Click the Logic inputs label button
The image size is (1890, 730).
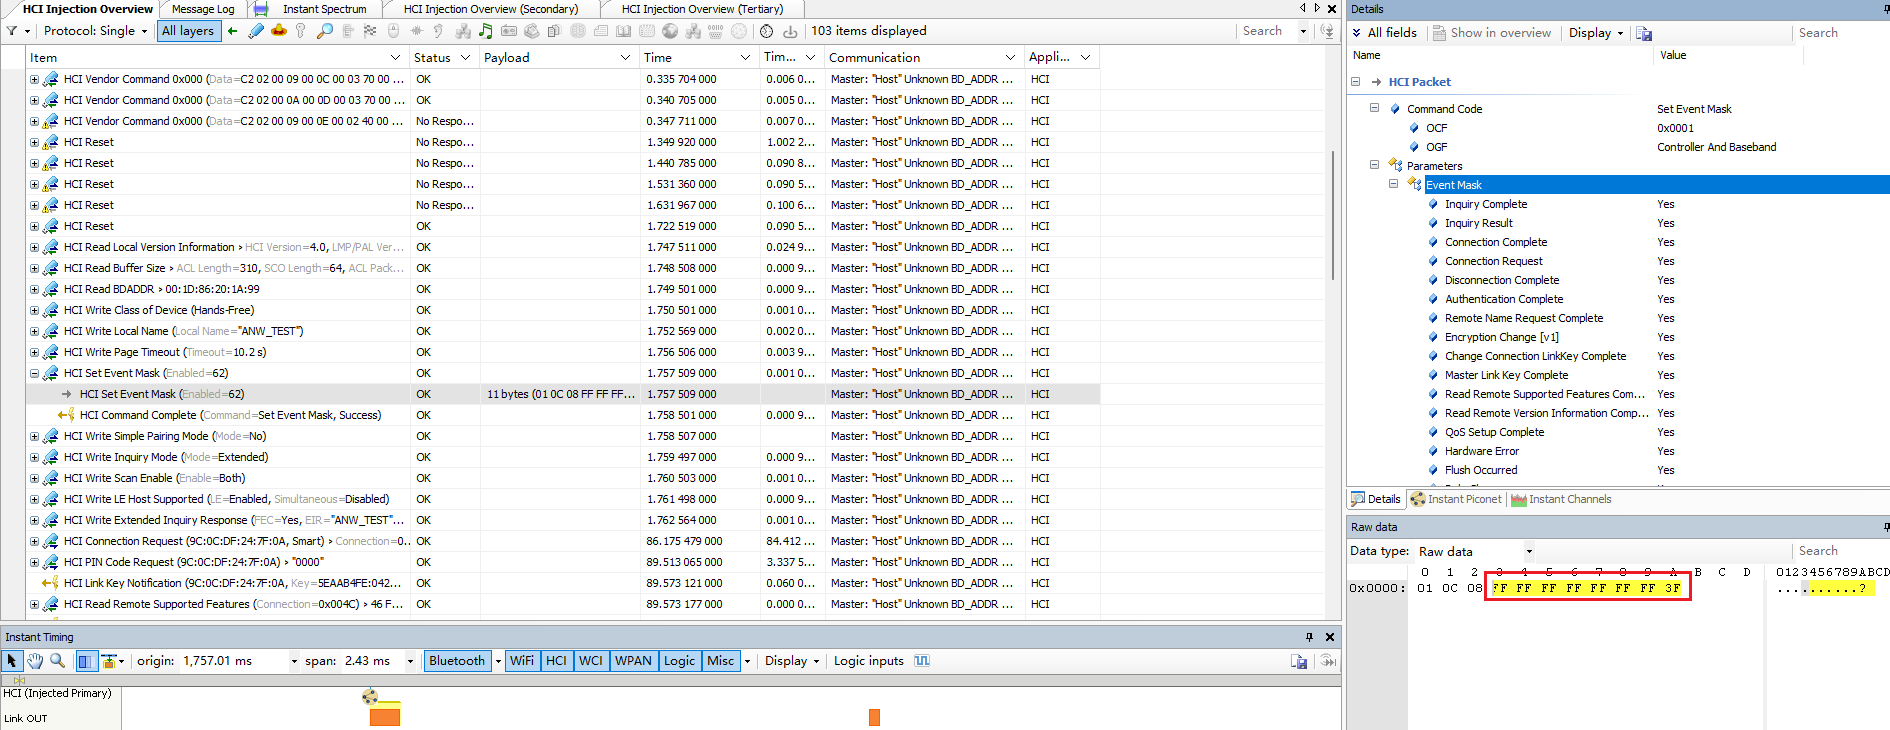pyautogui.click(x=868, y=661)
